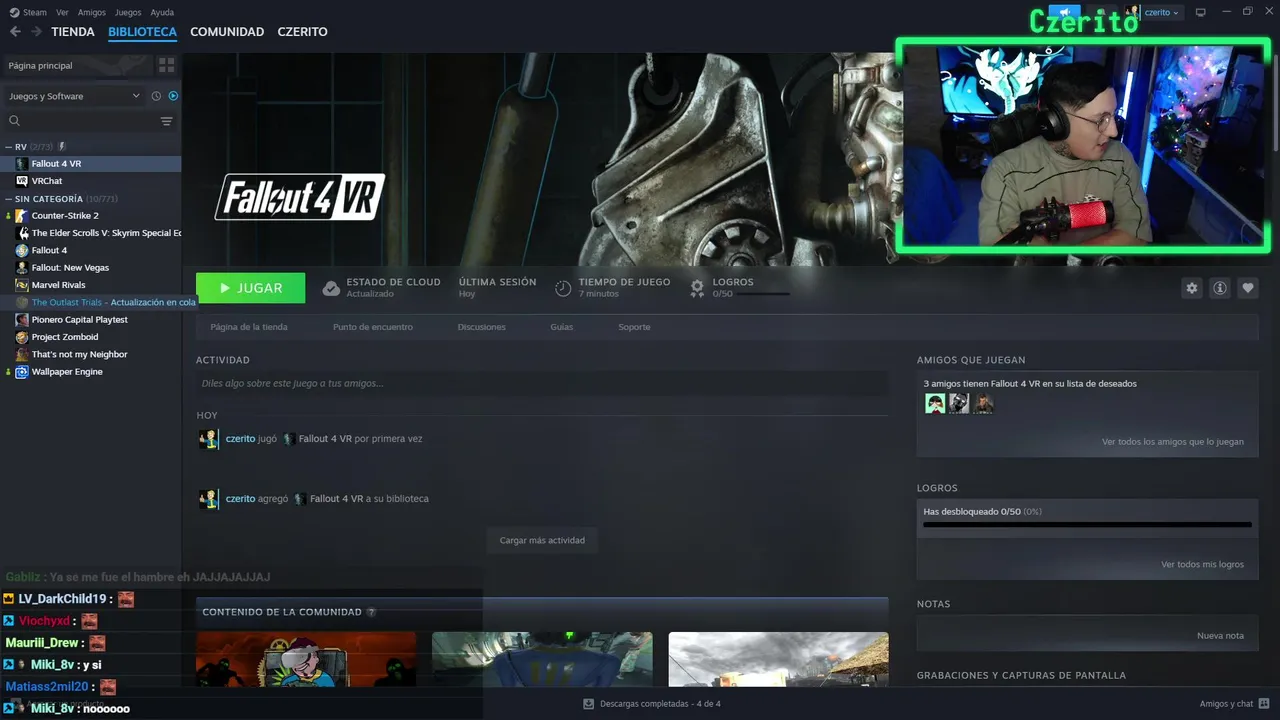This screenshot has height=720, width=1280.
Task: Click Ver todos mis logros
Action: click(x=1203, y=564)
